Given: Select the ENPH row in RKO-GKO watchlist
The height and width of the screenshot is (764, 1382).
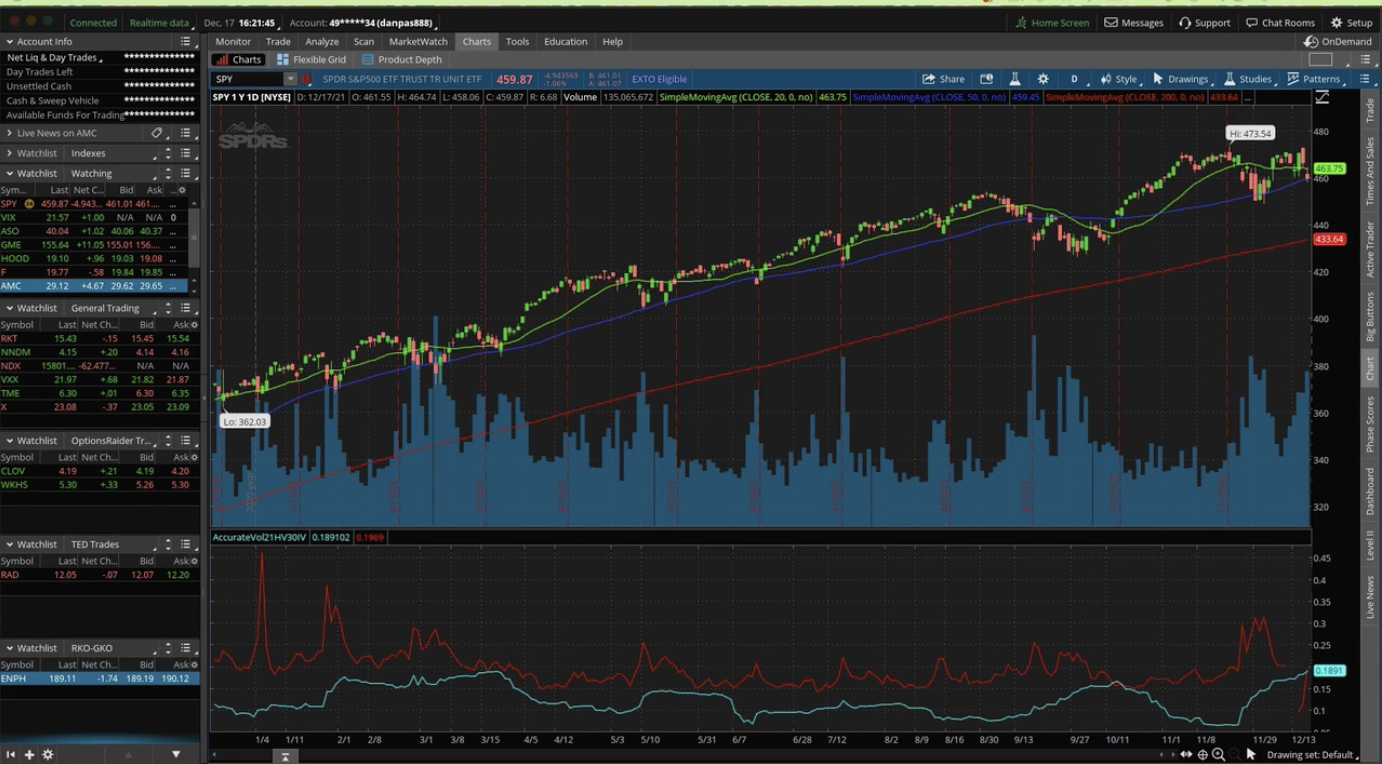Looking at the screenshot, I should coord(99,678).
